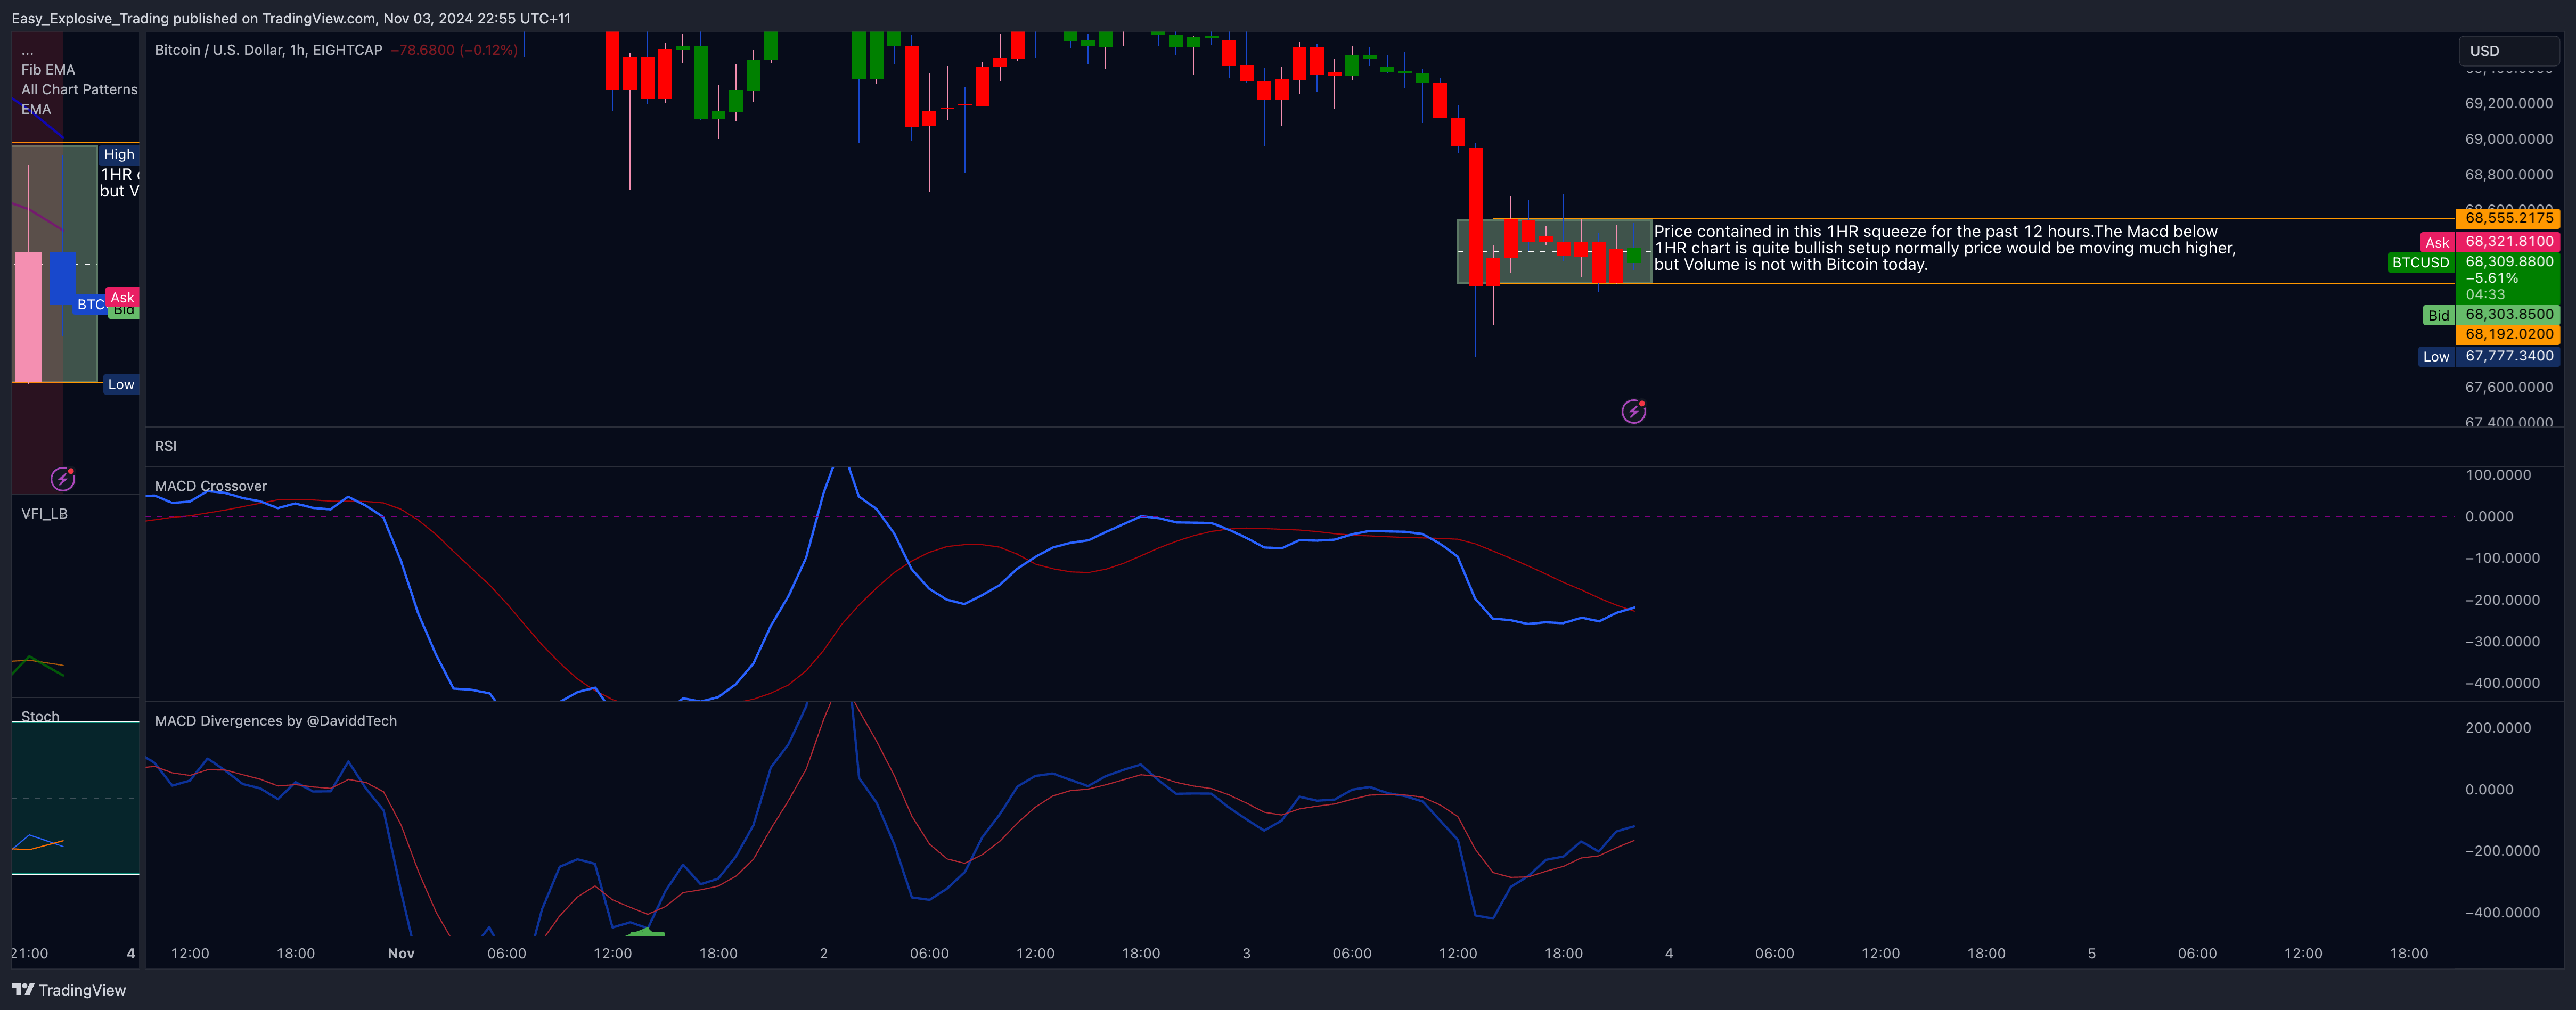Click the 100.0000 value on the MACD Crossover axis
Screen dimensions: 2576x1010
[2498, 475]
